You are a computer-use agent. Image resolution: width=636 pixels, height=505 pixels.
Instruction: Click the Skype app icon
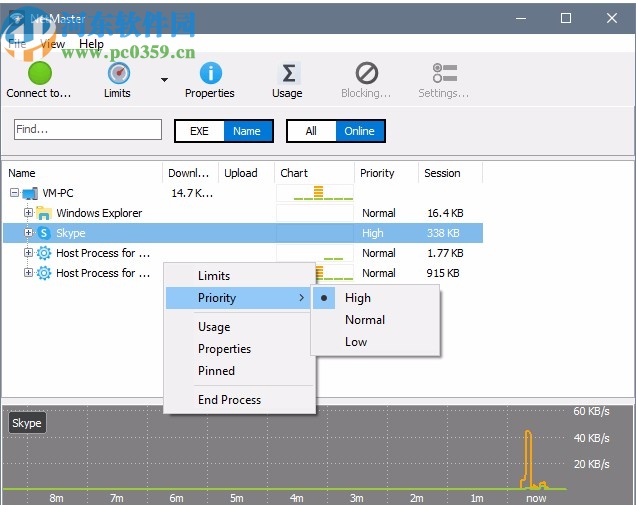(x=44, y=233)
